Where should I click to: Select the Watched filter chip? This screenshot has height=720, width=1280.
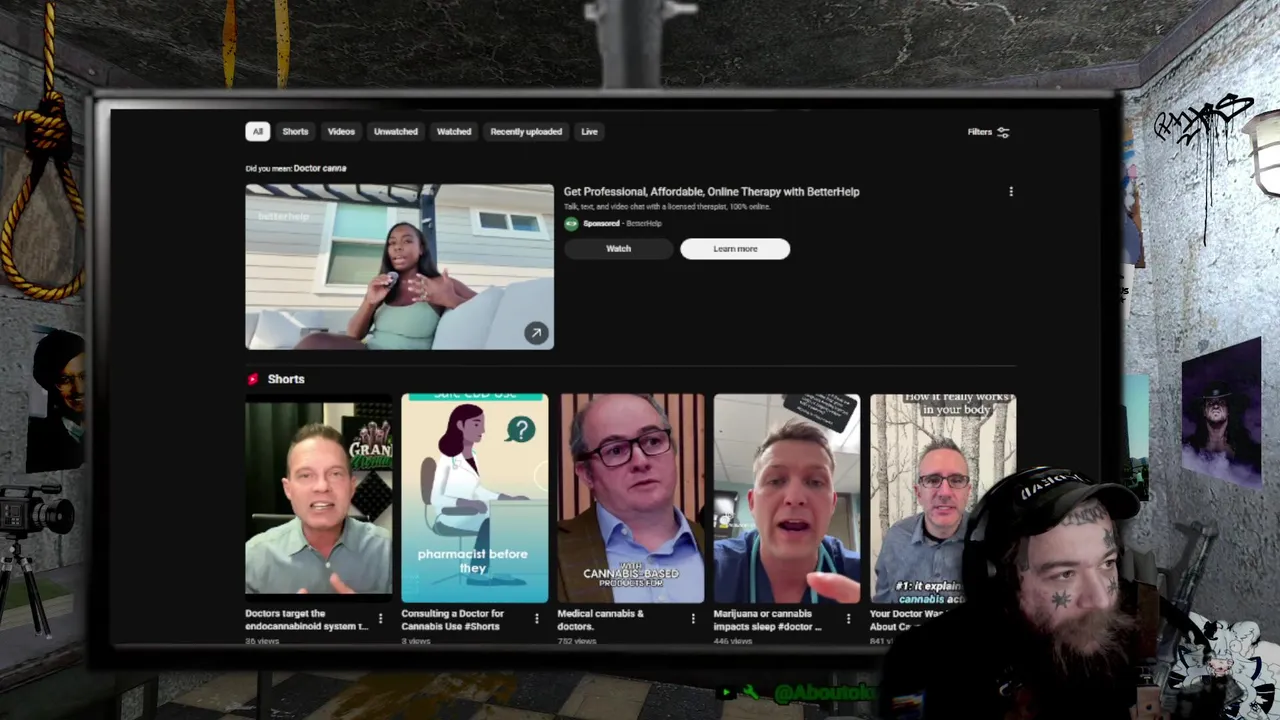click(x=454, y=131)
